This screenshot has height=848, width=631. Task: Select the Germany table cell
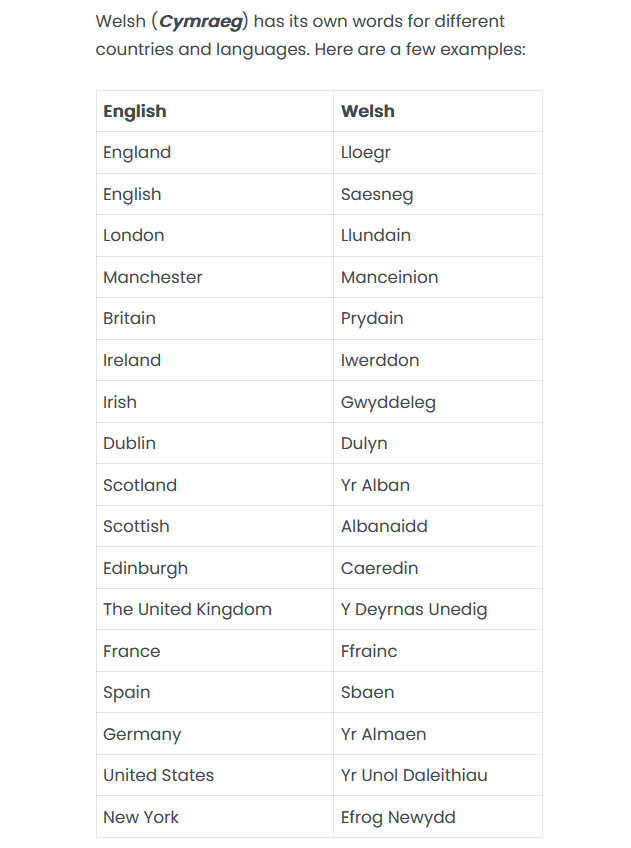point(142,734)
